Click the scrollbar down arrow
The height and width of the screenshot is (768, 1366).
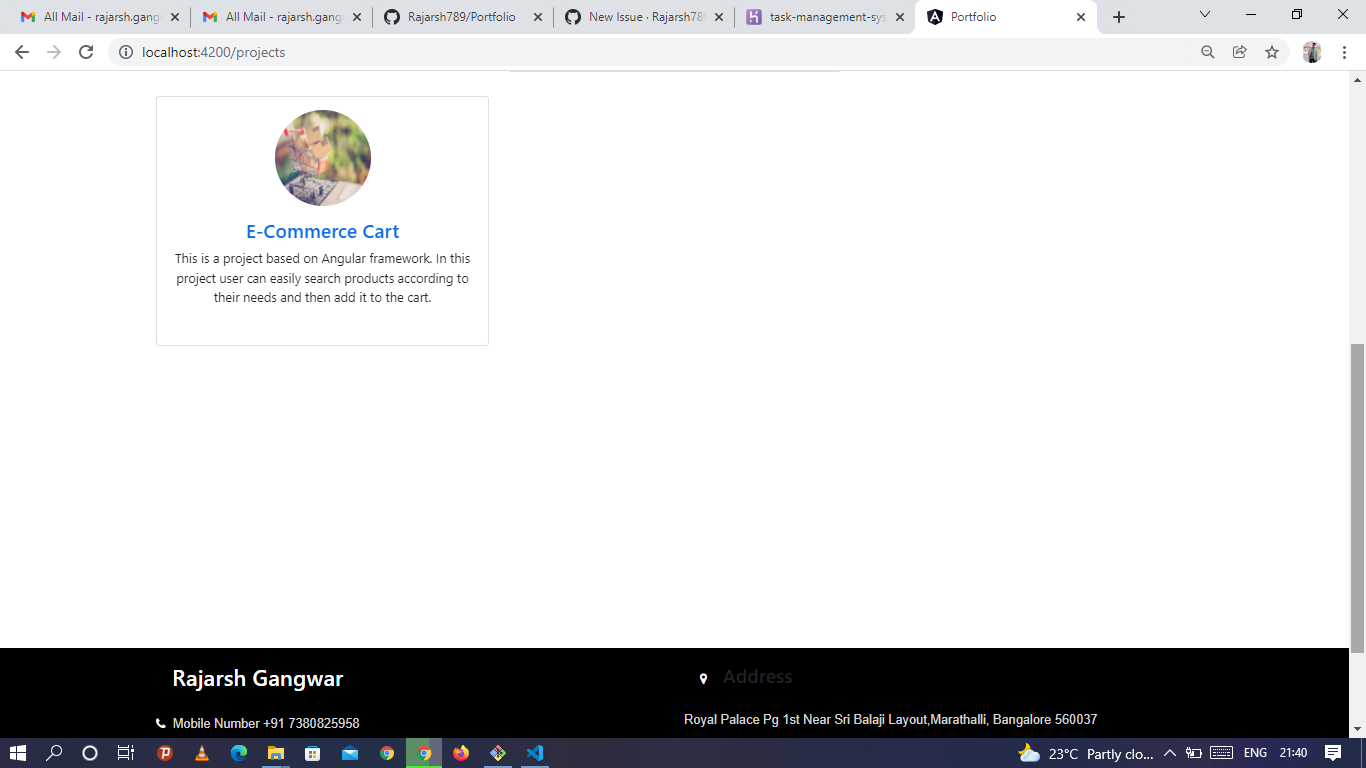tap(1357, 729)
